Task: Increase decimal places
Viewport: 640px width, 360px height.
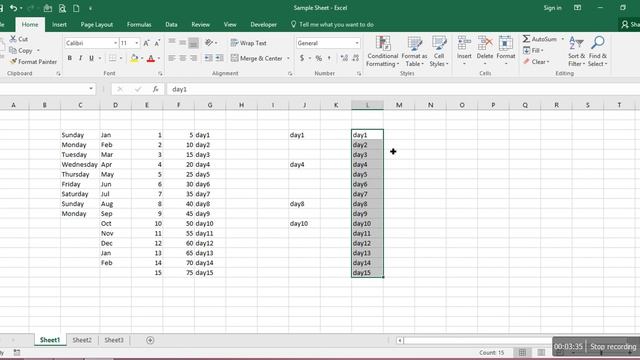Action: [344, 58]
